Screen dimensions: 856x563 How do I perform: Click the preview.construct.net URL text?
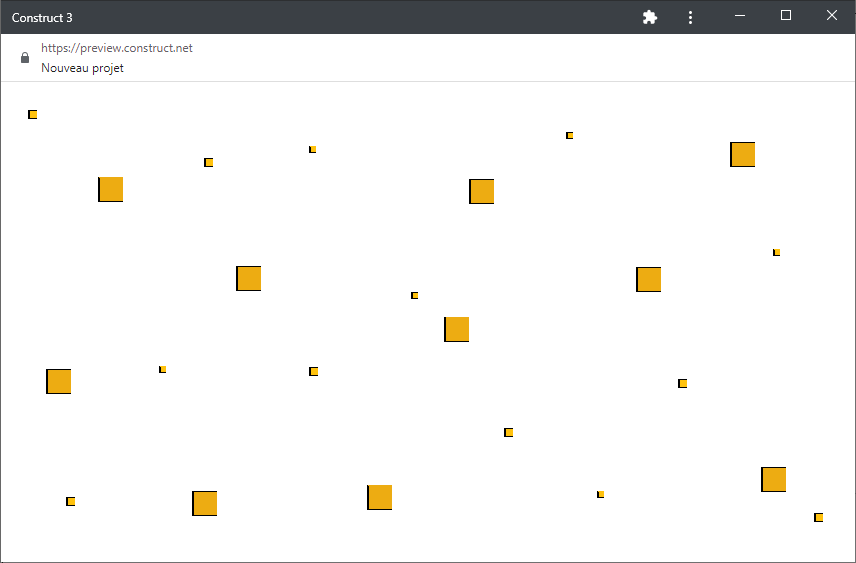coord(117,48)
